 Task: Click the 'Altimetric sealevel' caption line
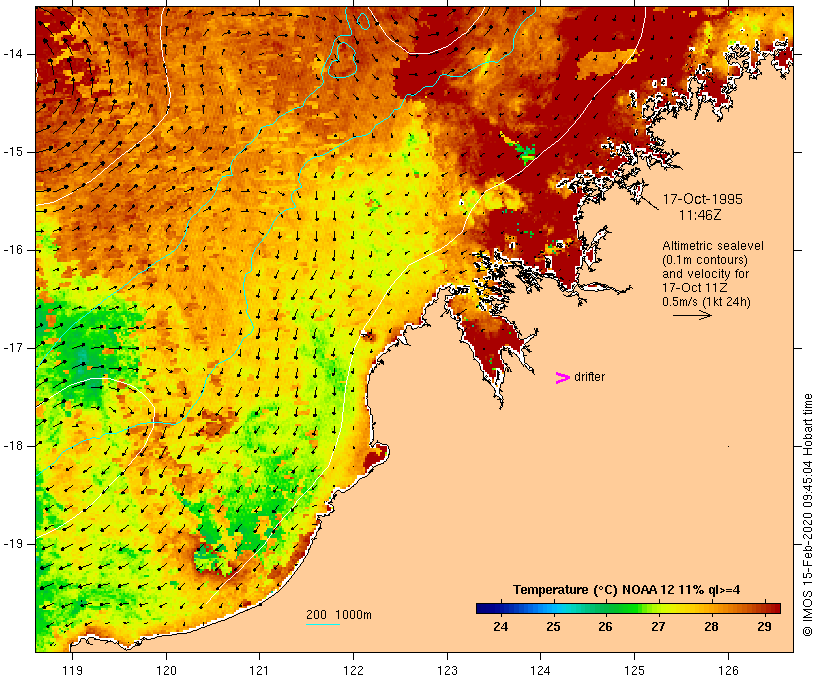(x=713, y=245)
